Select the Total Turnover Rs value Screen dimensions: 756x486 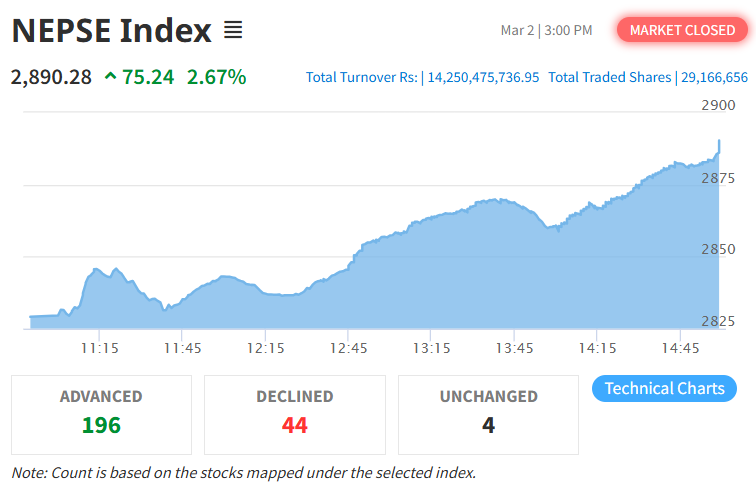[483, 77]
